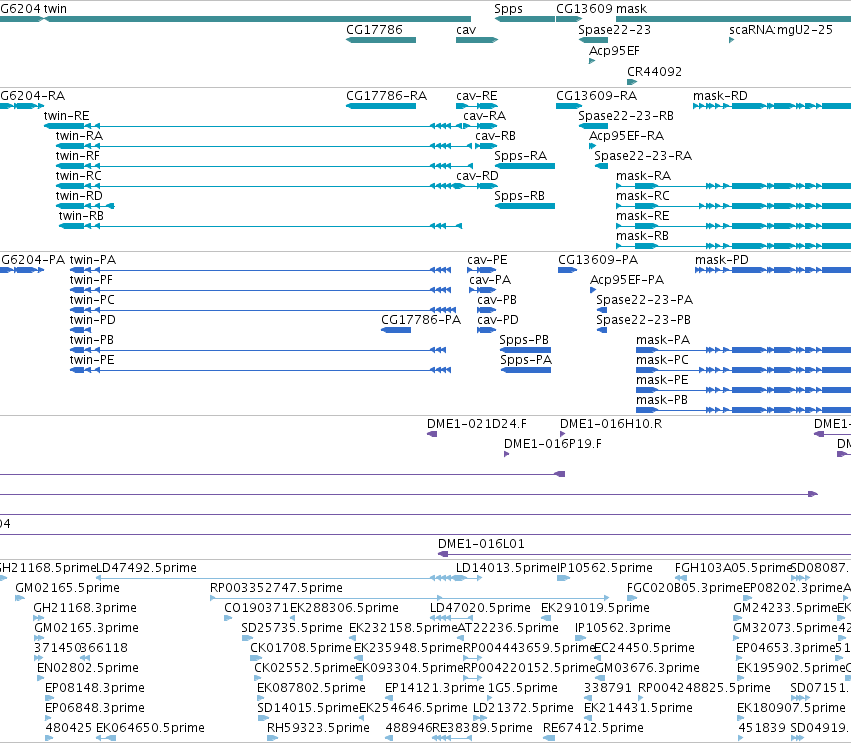Click the GM02165.5prime EST label

click(x=67, y=588)
